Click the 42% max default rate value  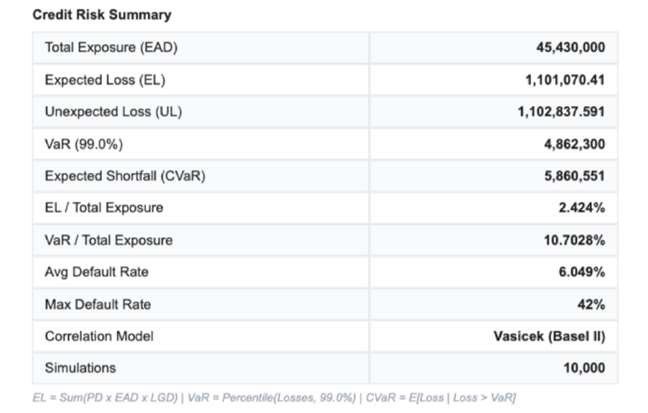coord(592,304)
